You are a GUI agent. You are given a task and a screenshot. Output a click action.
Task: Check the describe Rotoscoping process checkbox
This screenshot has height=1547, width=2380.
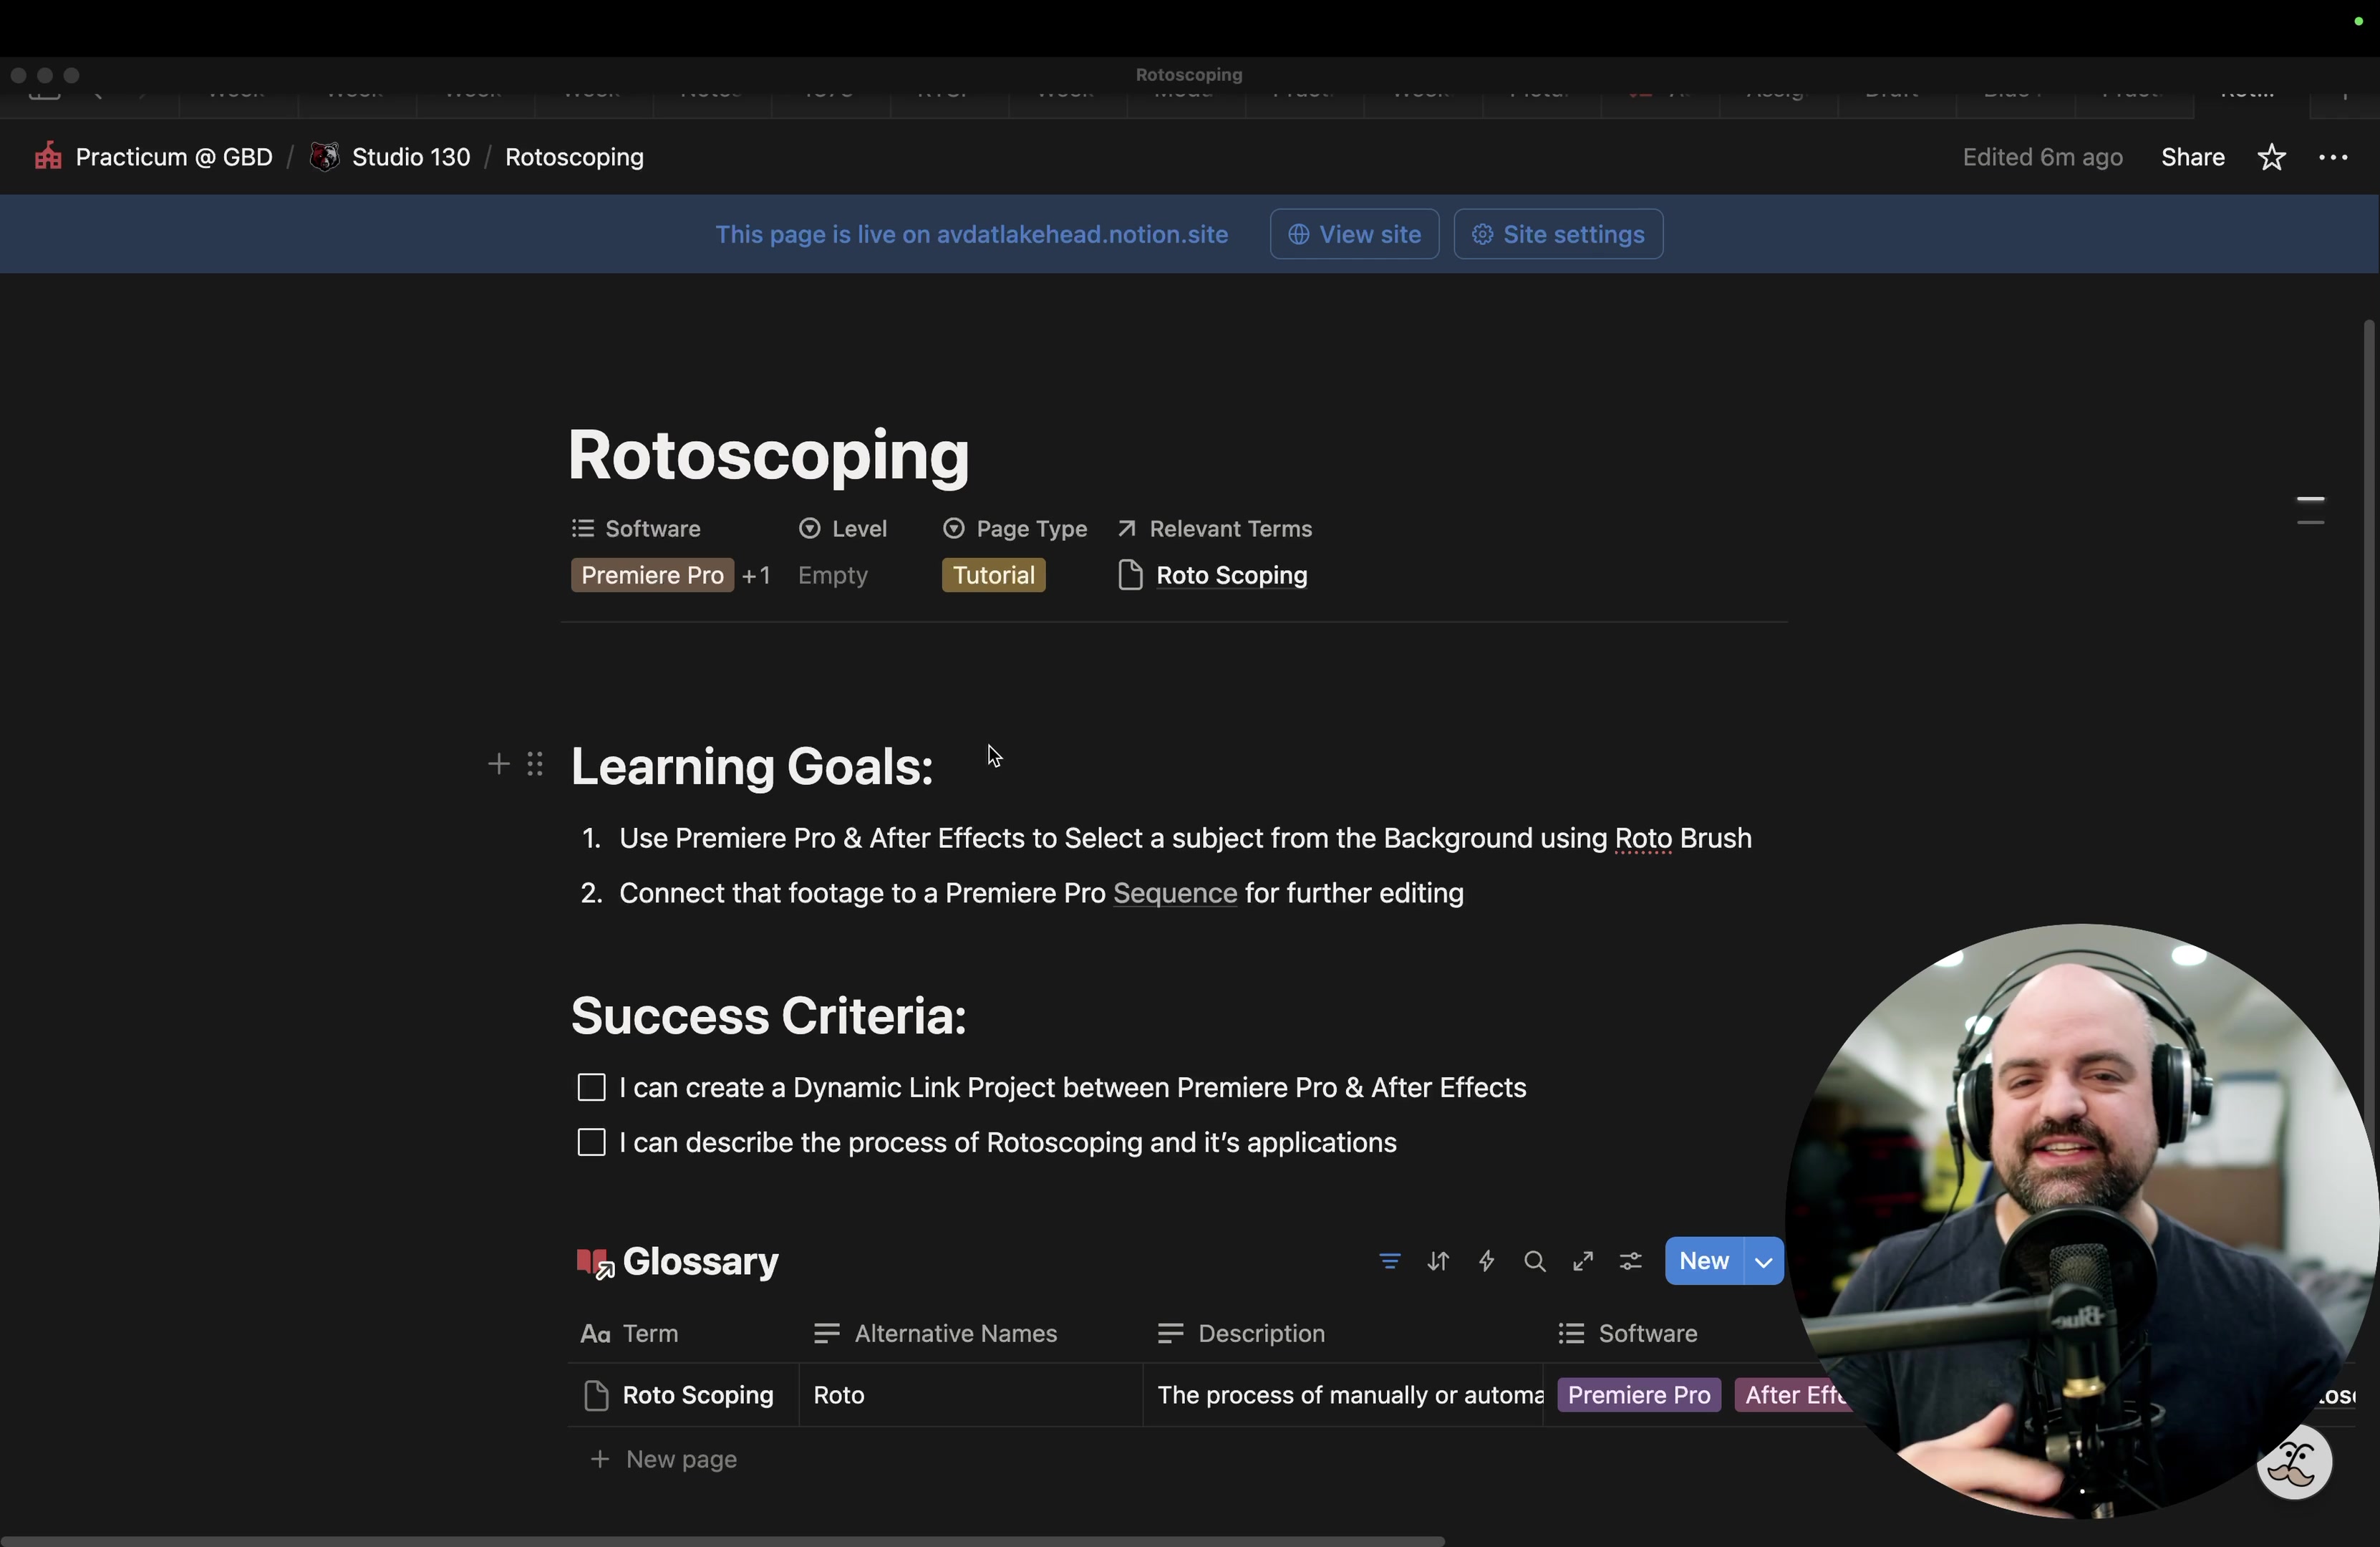tap(591, 1142)
